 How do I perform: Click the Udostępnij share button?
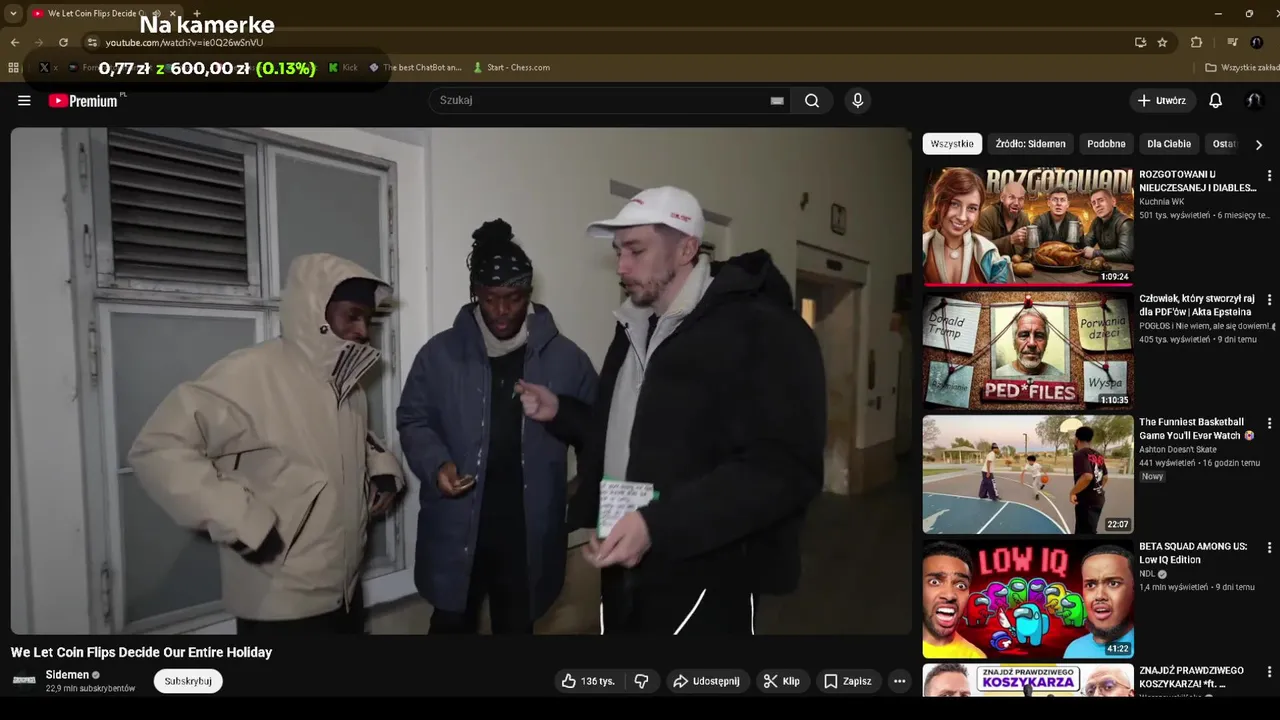click(x=707, y=681)
